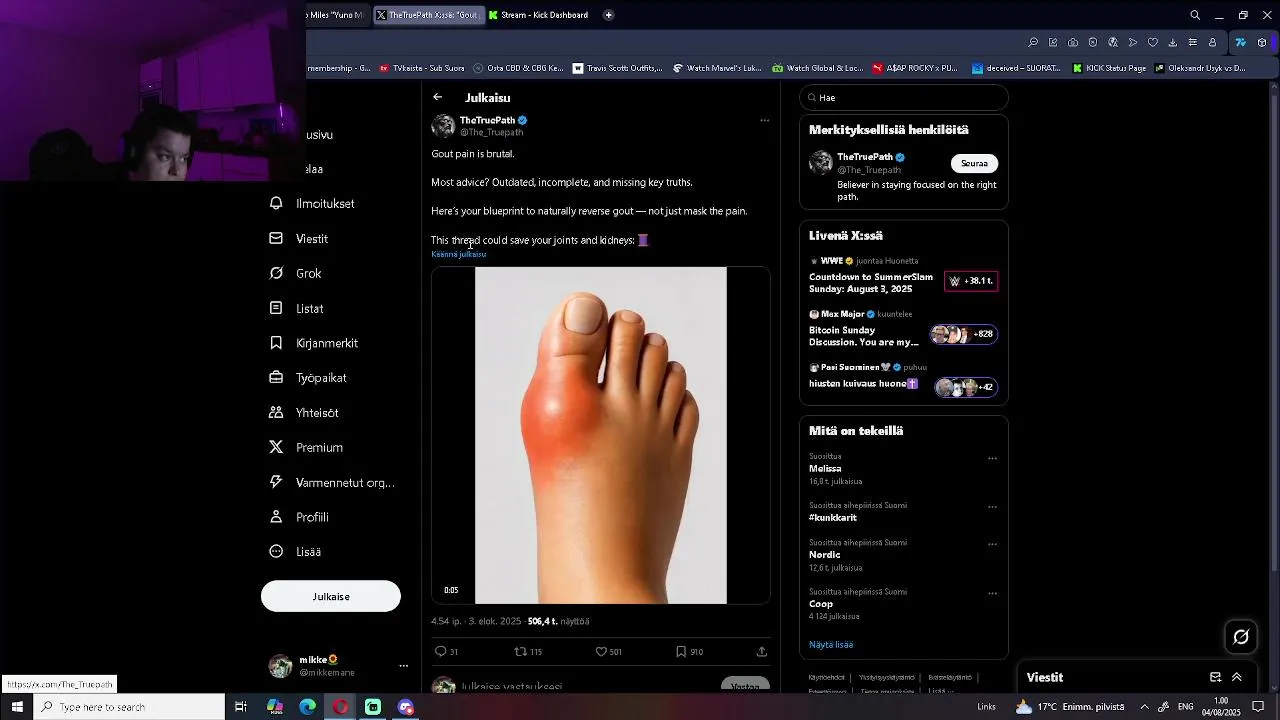Click Seuraa to follow TheTruePath
Image resolution: width=1280 pixels, height=720 pixels.
tap(974, 164)
